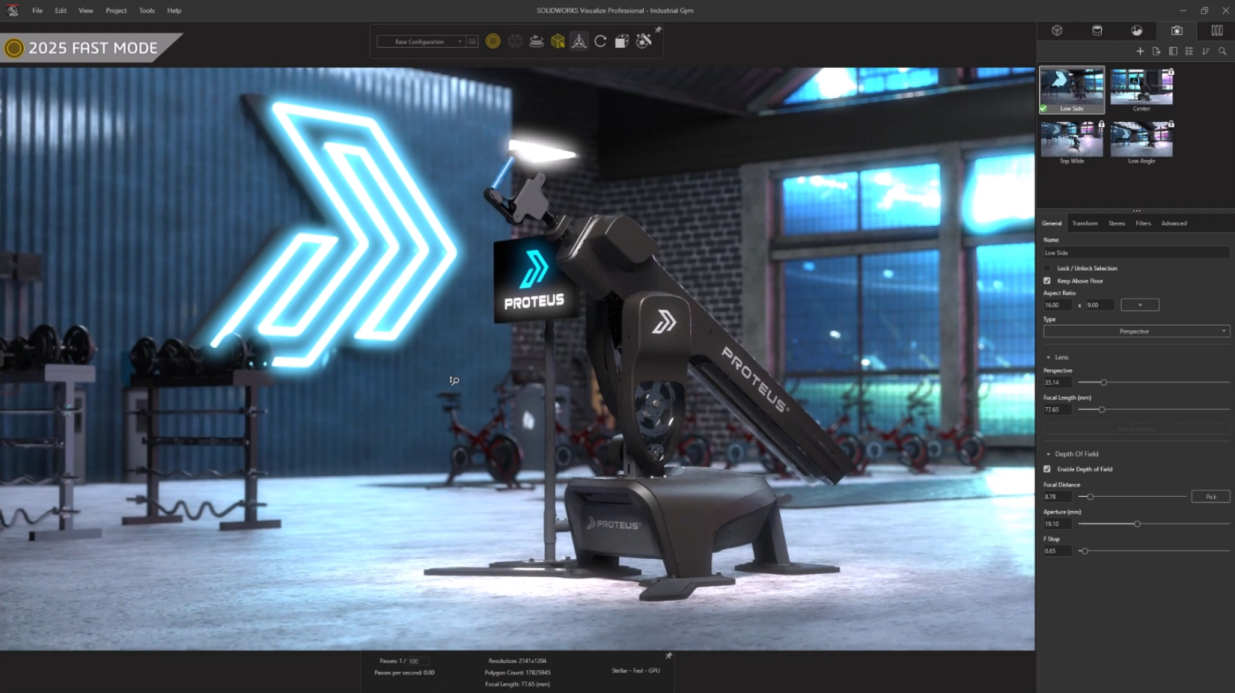This screenshot has height=693, width=1235.
Task: Select the Center camera thumbnail
Action: 1141,86
